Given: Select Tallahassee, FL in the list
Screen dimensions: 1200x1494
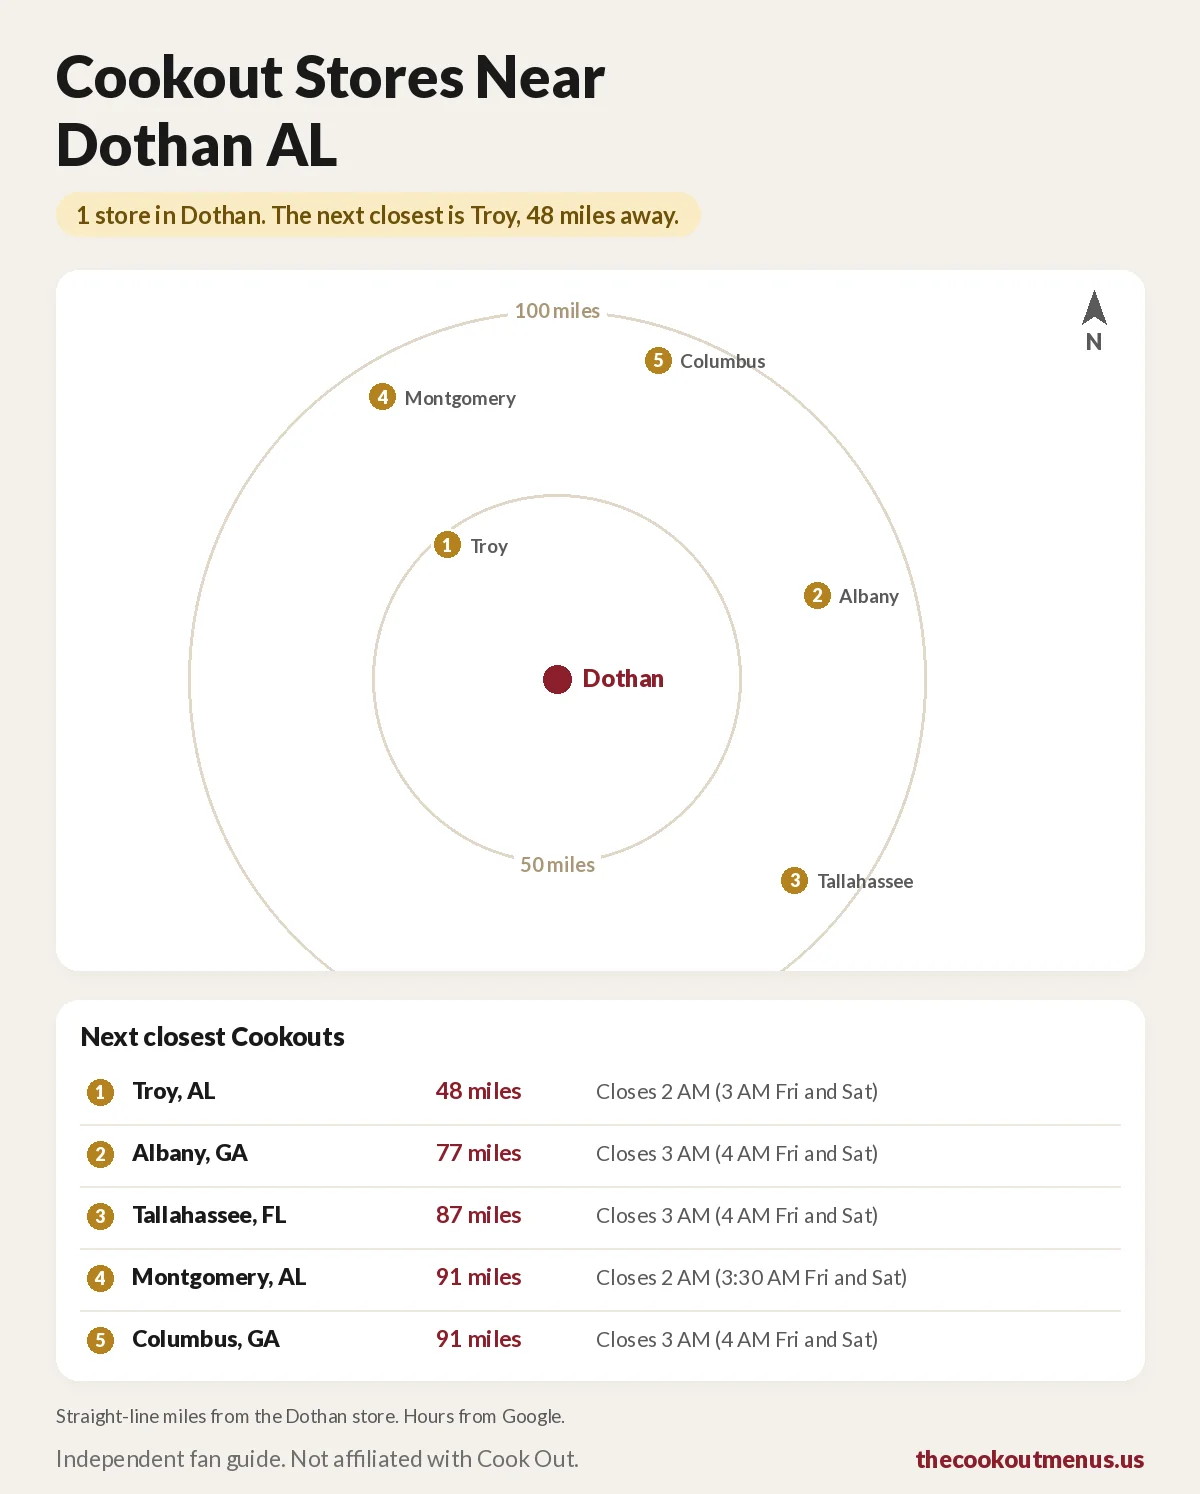Looking at the screenshot, I should (209, 1215).
